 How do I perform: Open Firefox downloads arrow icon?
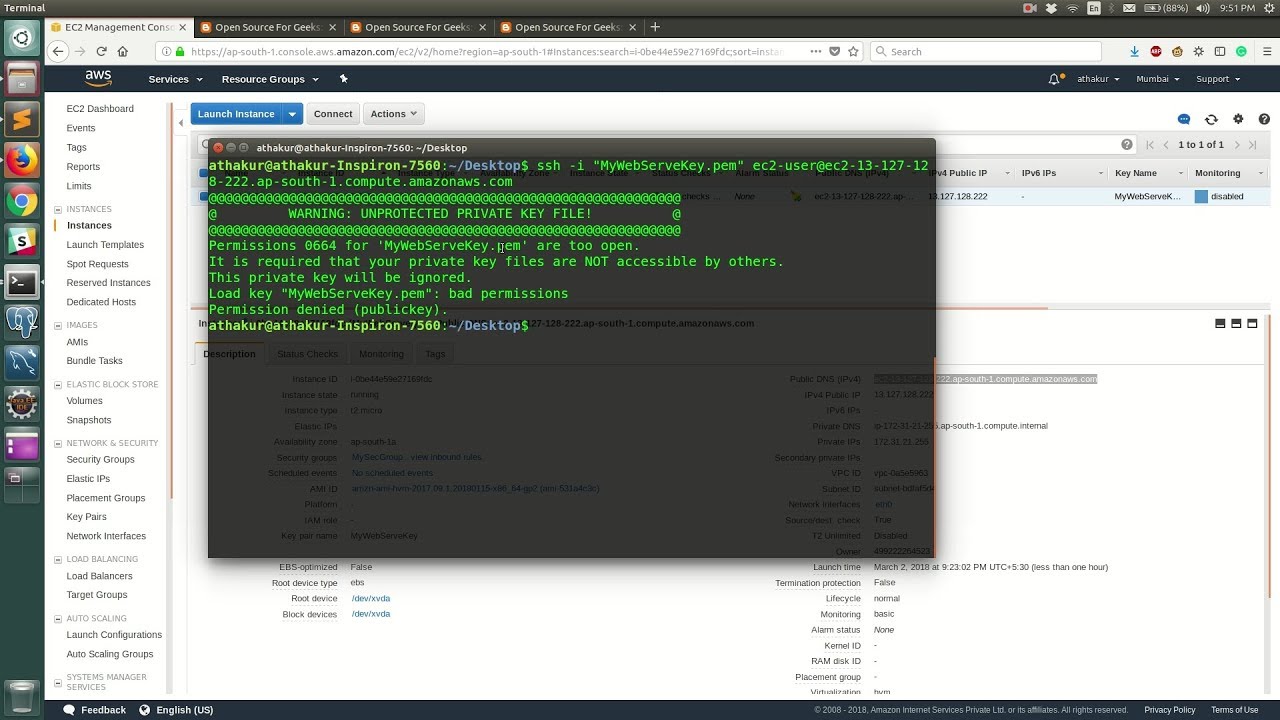(1134, 51)
